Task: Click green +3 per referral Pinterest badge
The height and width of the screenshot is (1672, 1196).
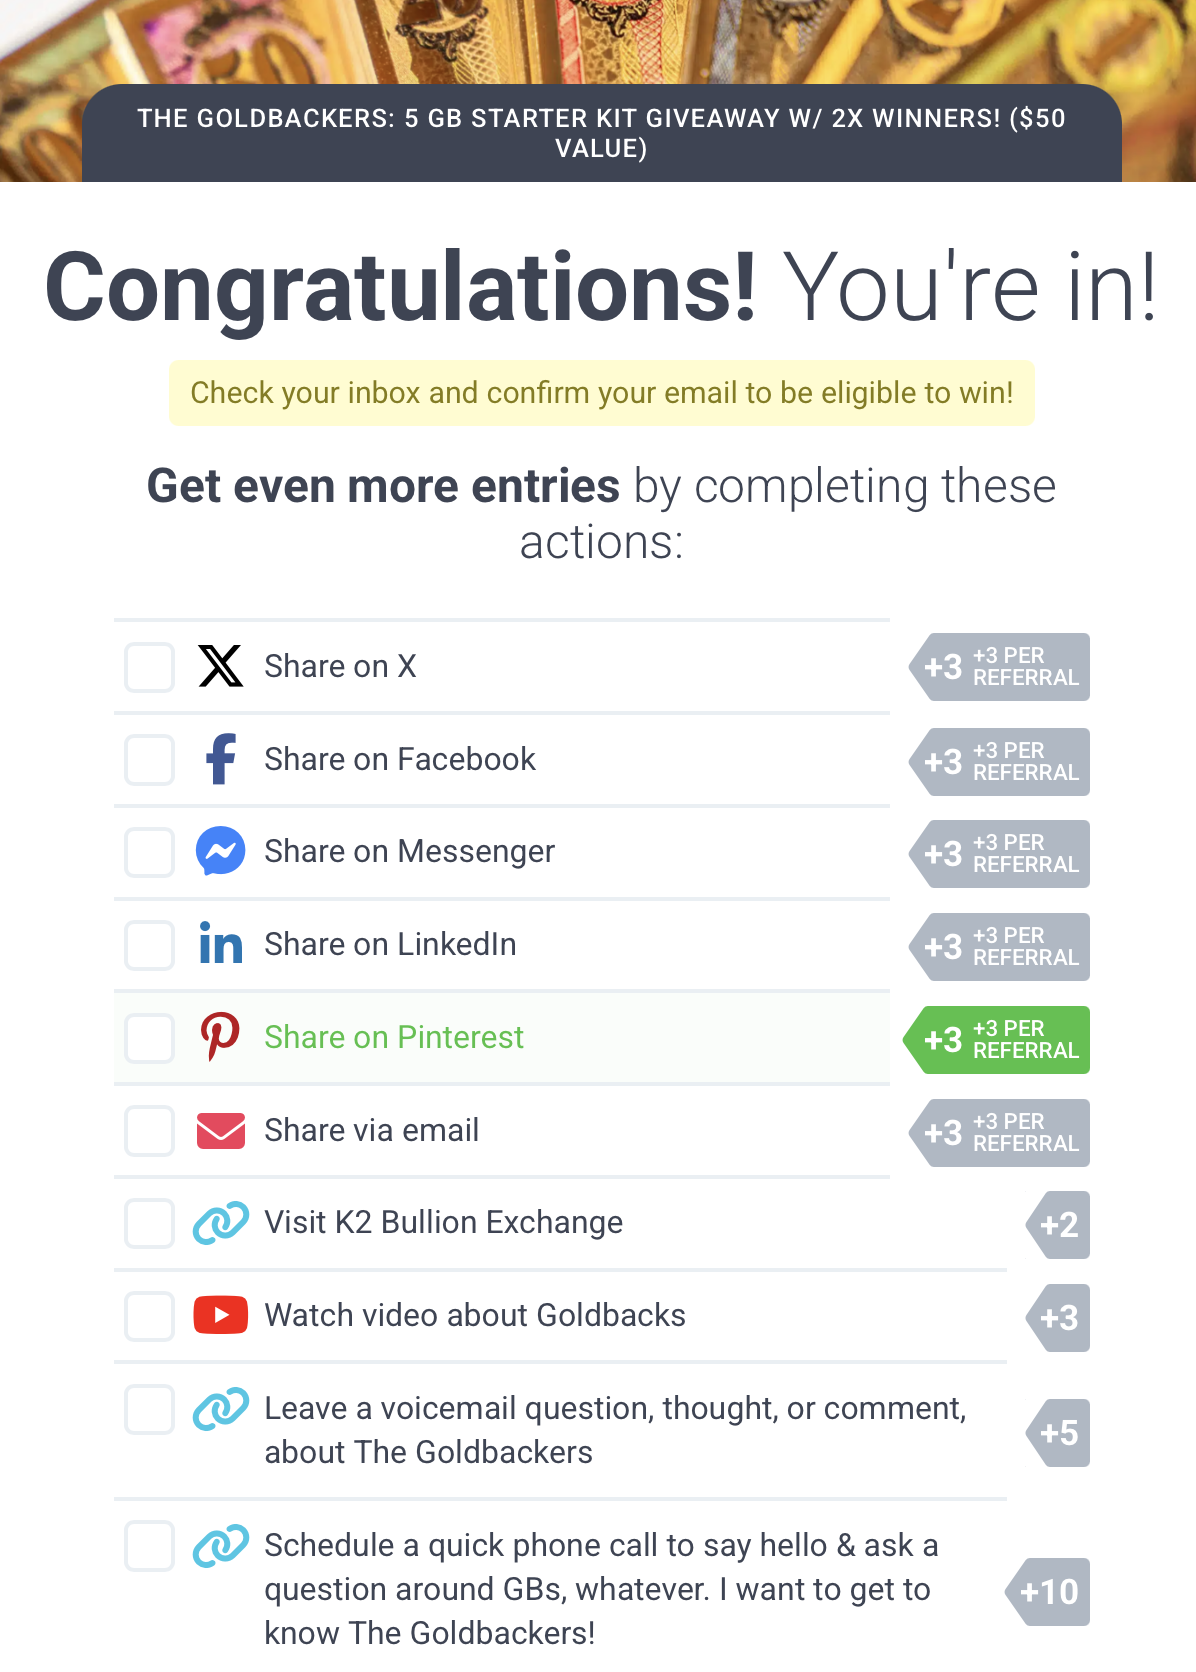Action: (x=998, y=1040)
